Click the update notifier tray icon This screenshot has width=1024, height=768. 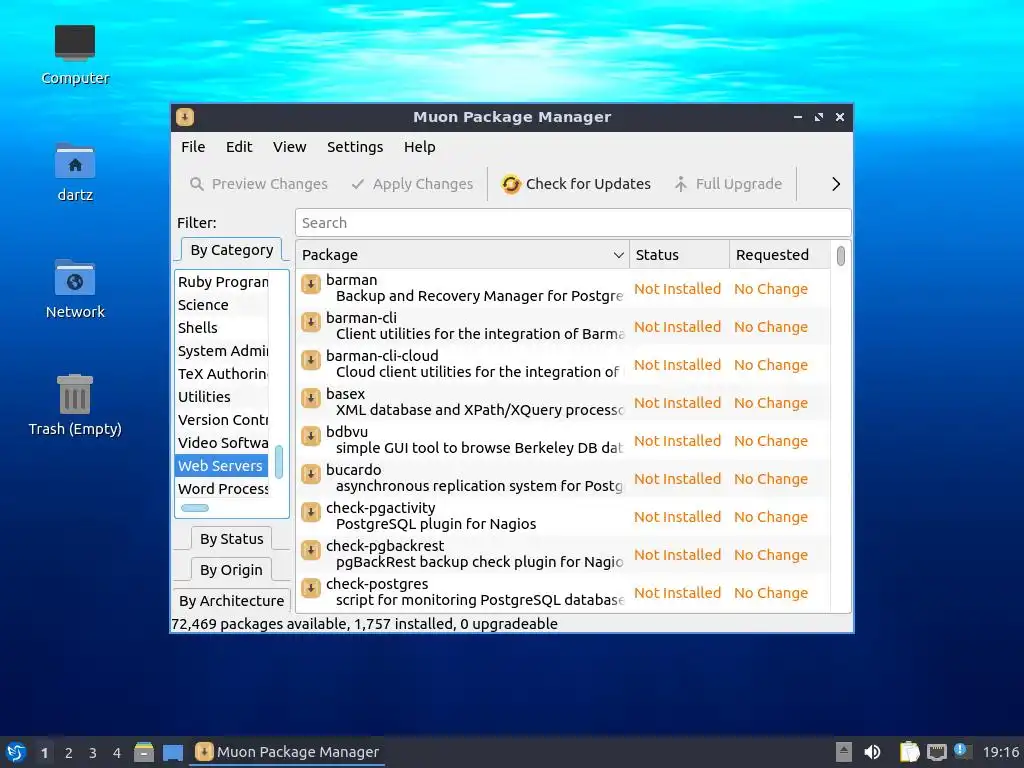[x=963, y=751]
